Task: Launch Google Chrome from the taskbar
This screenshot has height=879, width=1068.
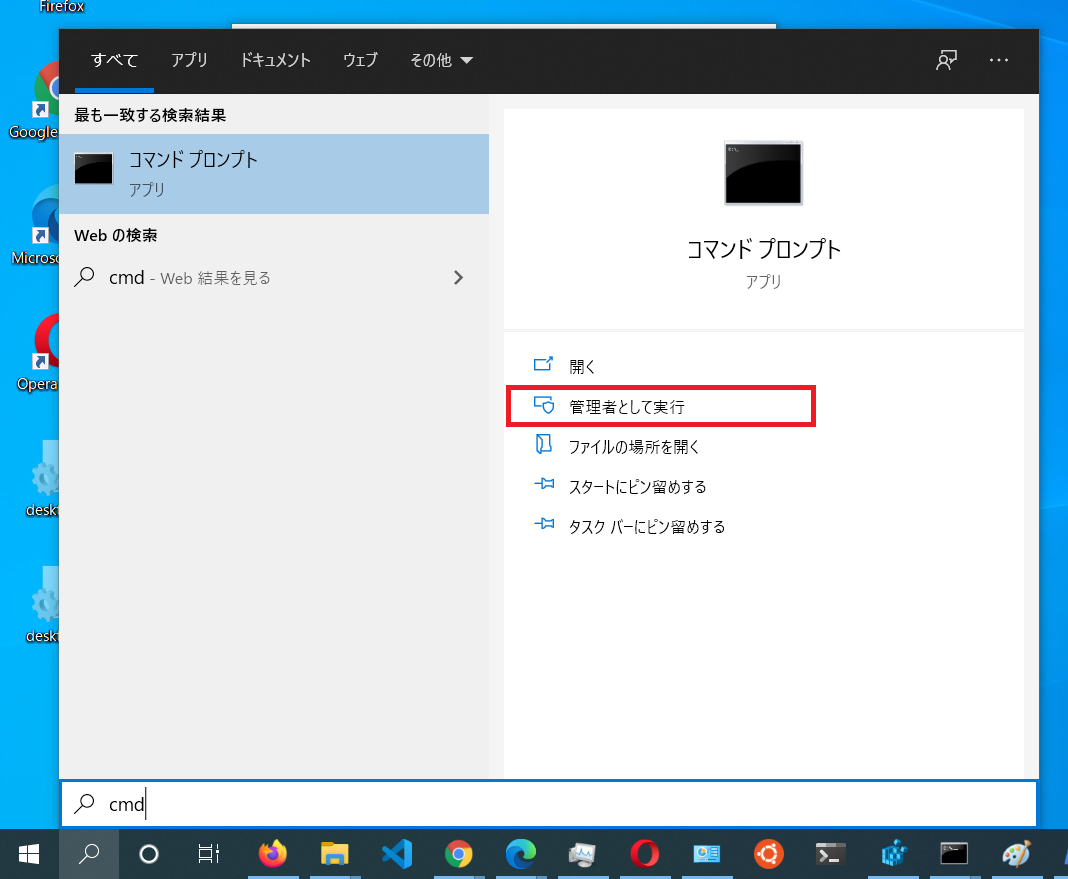Action: tap(458, 854)
